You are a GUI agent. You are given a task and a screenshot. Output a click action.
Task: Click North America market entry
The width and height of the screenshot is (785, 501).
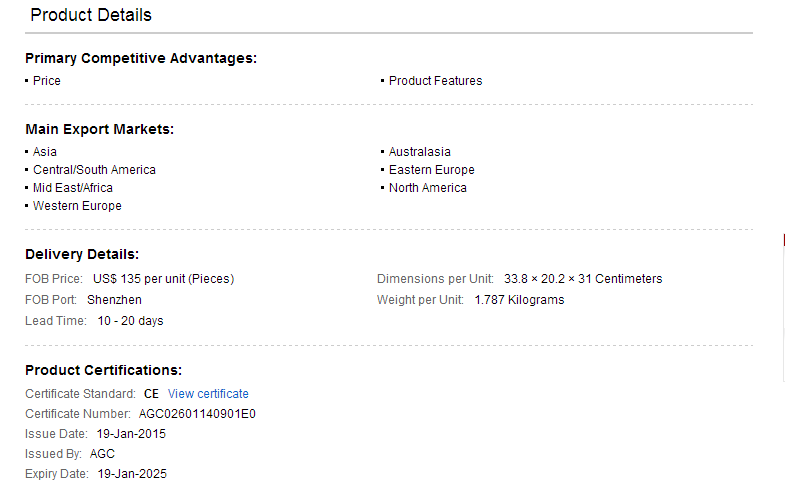[x=428, y=188]
